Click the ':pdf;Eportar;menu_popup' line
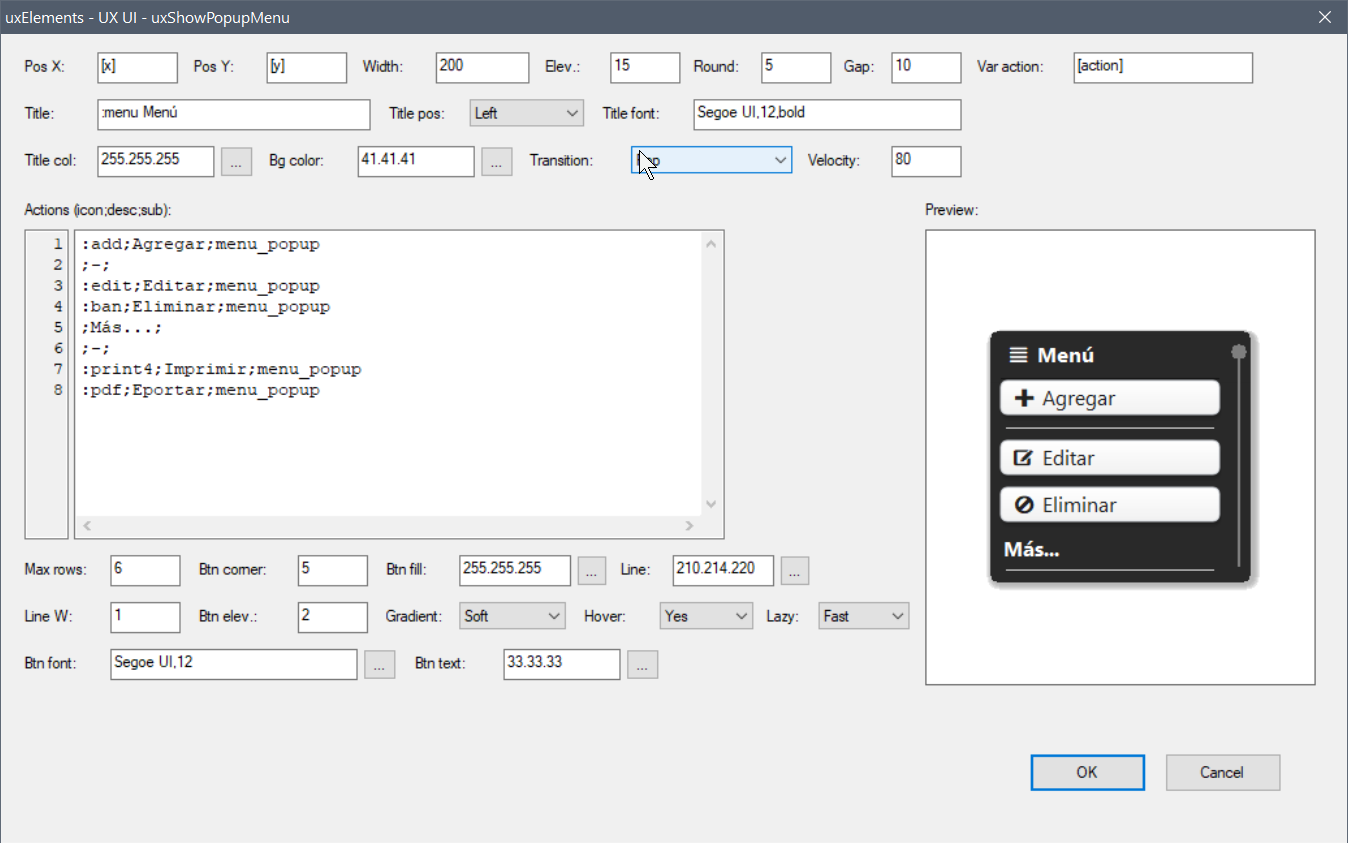 pos(201,391)
